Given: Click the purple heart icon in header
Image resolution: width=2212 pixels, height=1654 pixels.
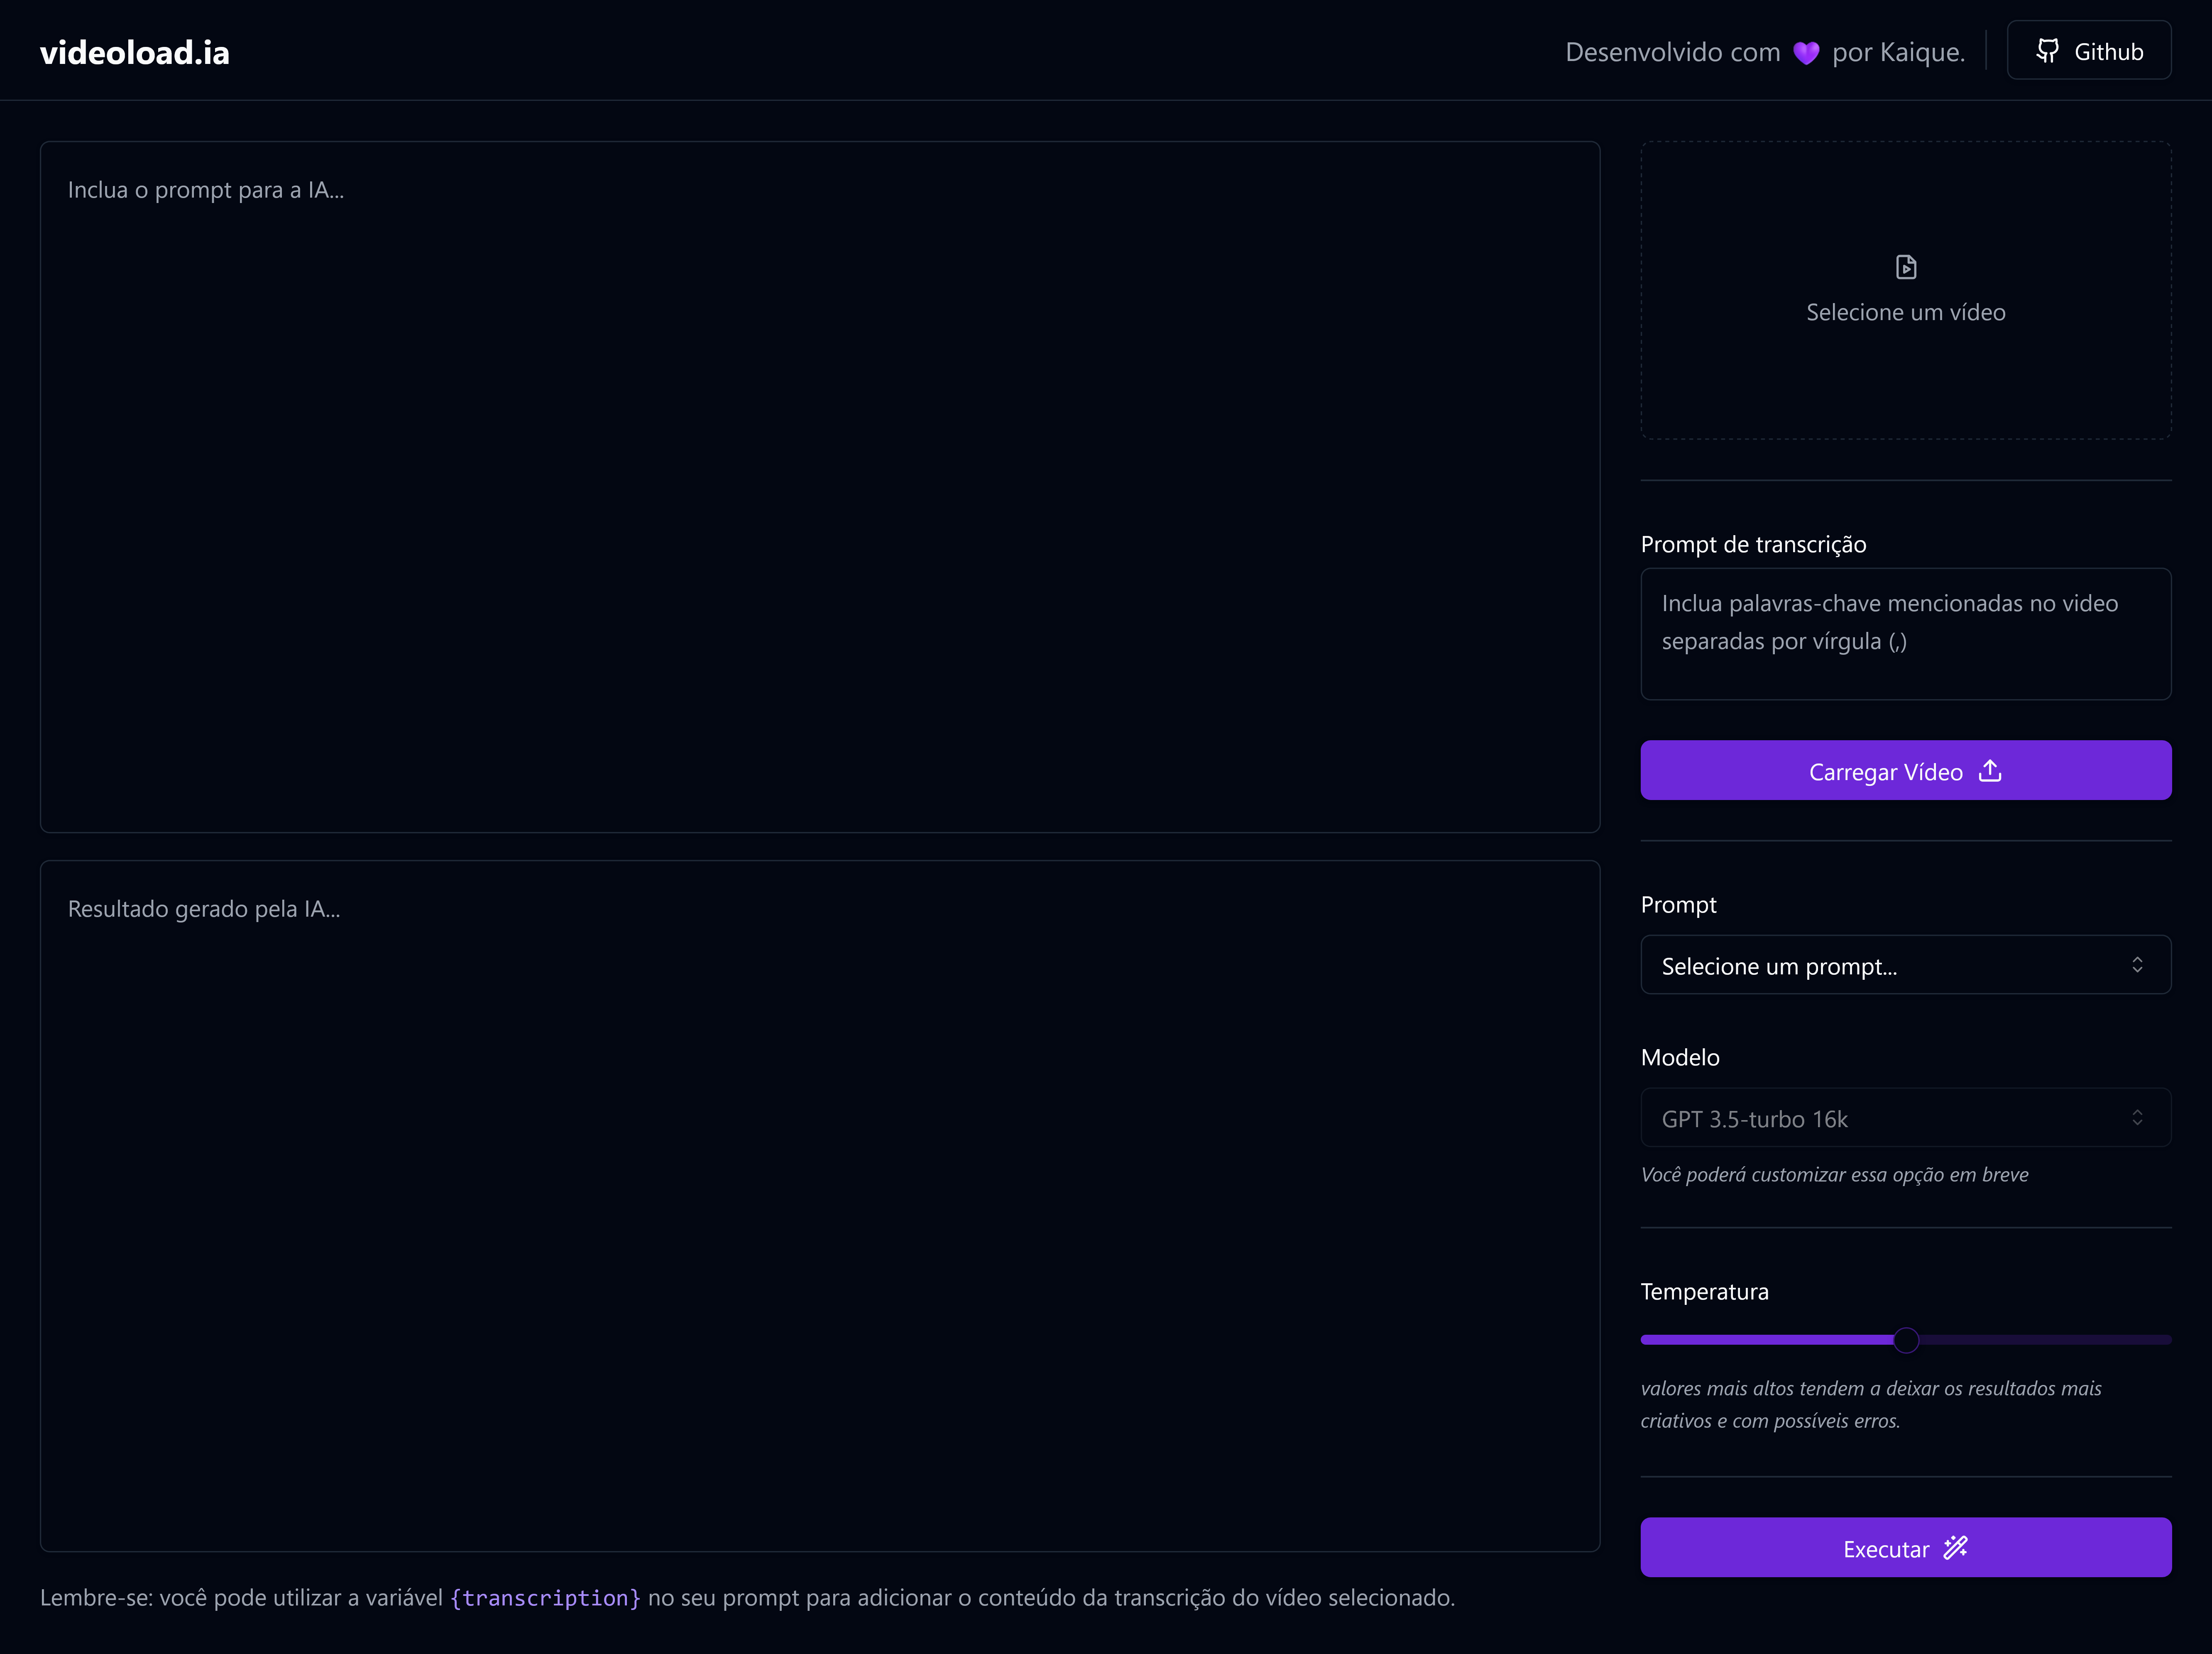Looking at the screenshot, I should [1806, 53].
